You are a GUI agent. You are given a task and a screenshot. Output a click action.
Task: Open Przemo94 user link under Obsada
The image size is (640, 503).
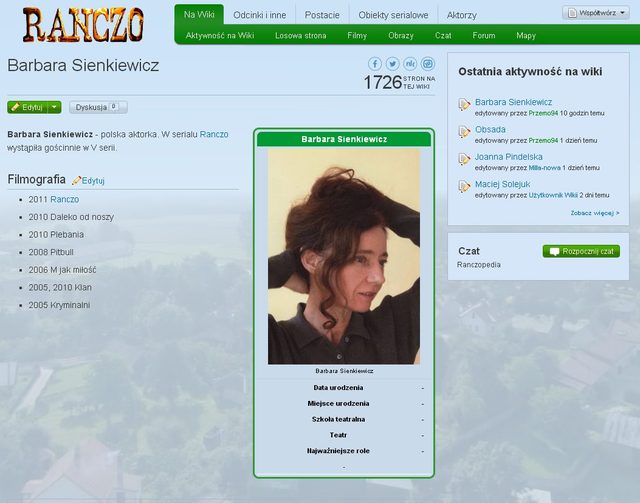pos(543,140)
